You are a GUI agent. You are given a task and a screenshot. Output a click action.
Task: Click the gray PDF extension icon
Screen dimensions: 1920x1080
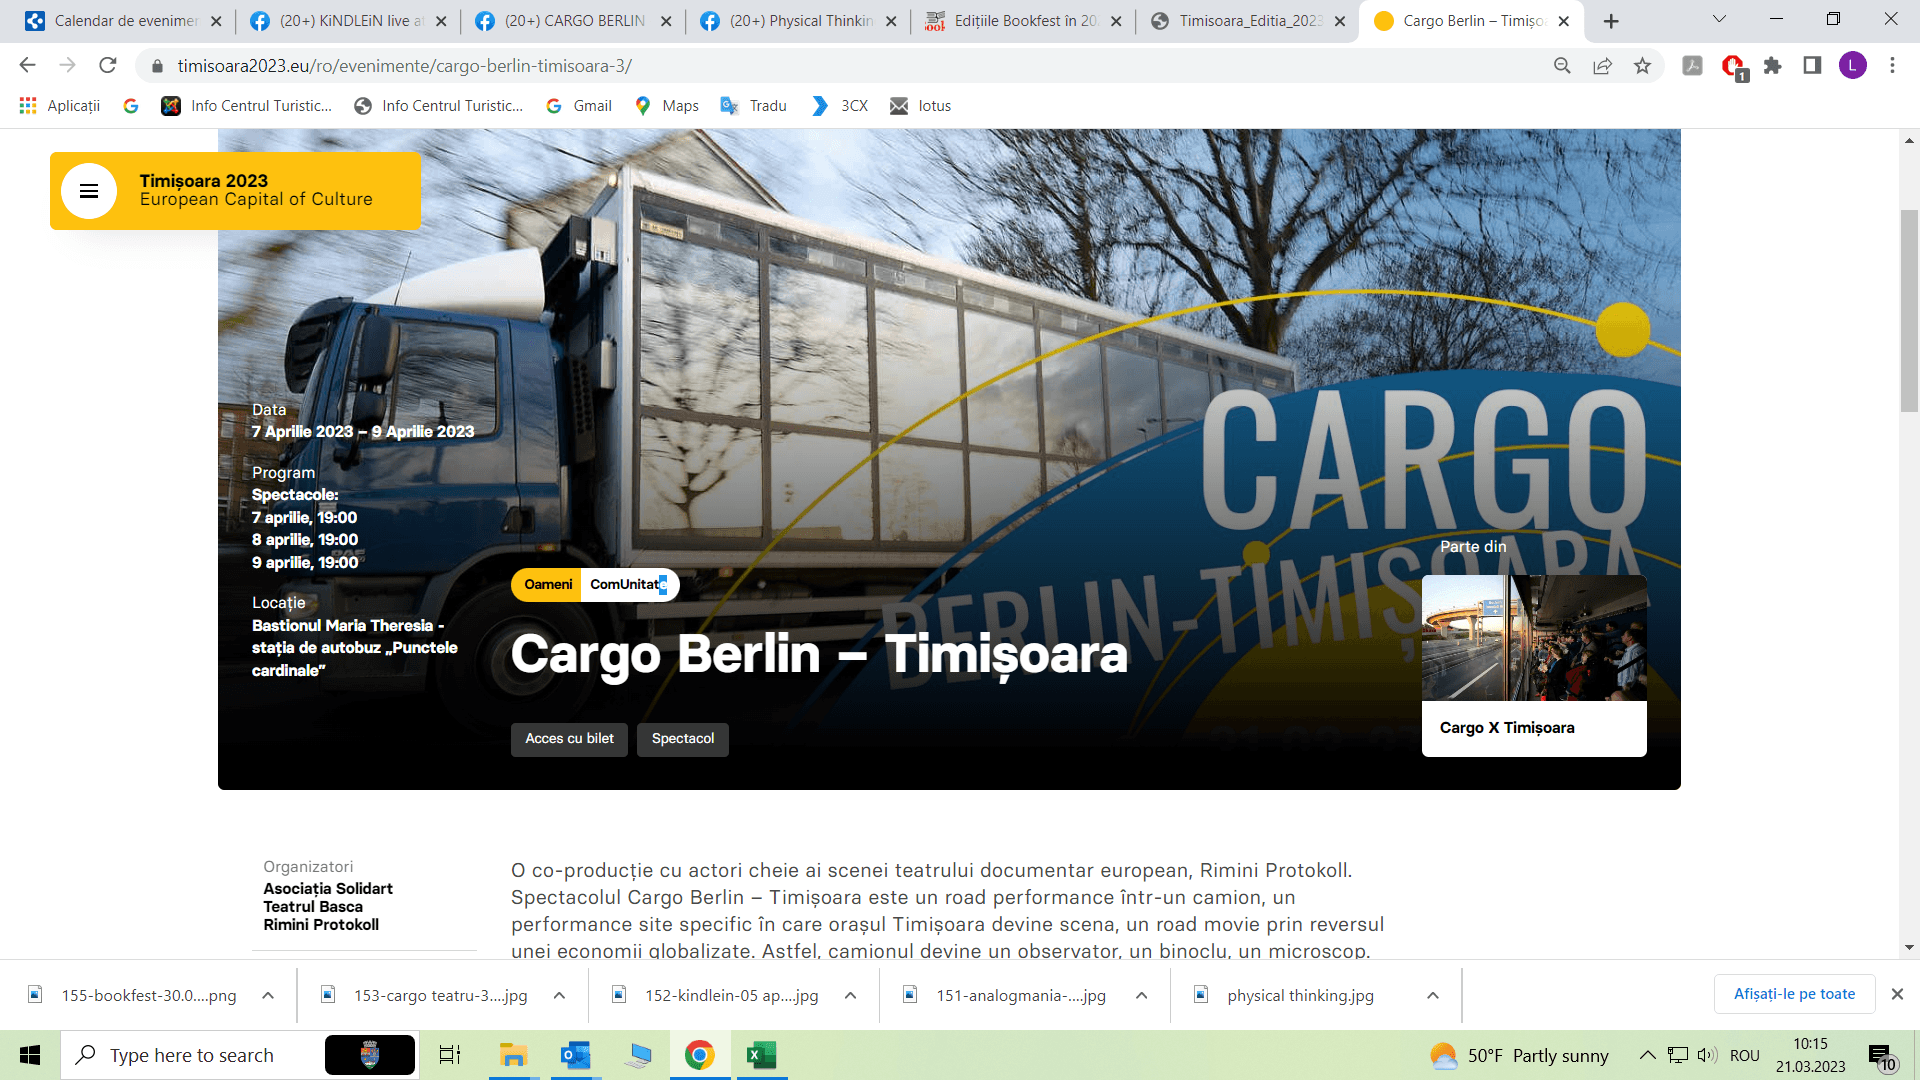click(x=1692, y=66)
